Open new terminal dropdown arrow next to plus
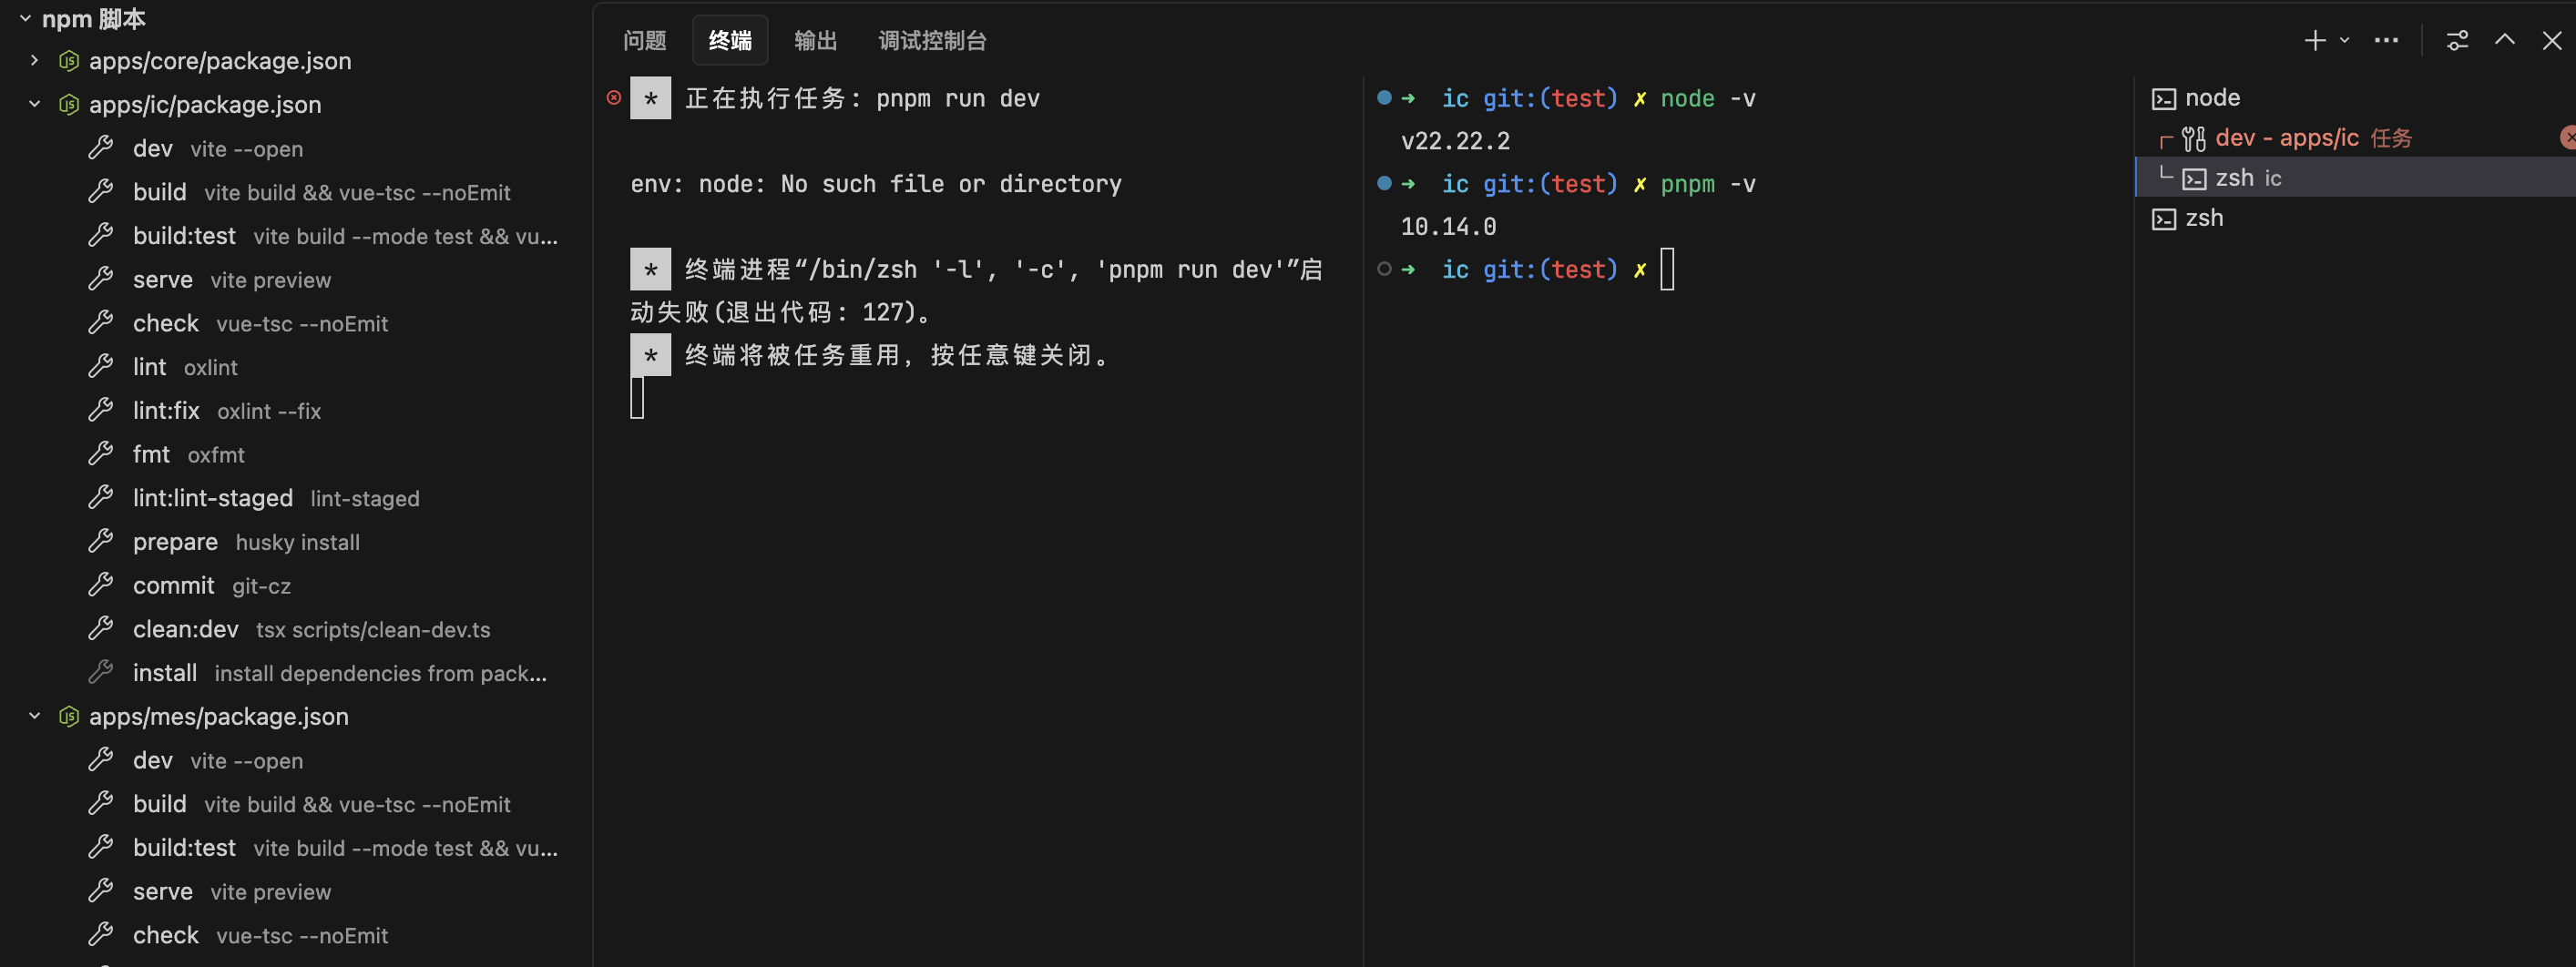This screenshot has height=967, width=2576. click(2344, 40)
